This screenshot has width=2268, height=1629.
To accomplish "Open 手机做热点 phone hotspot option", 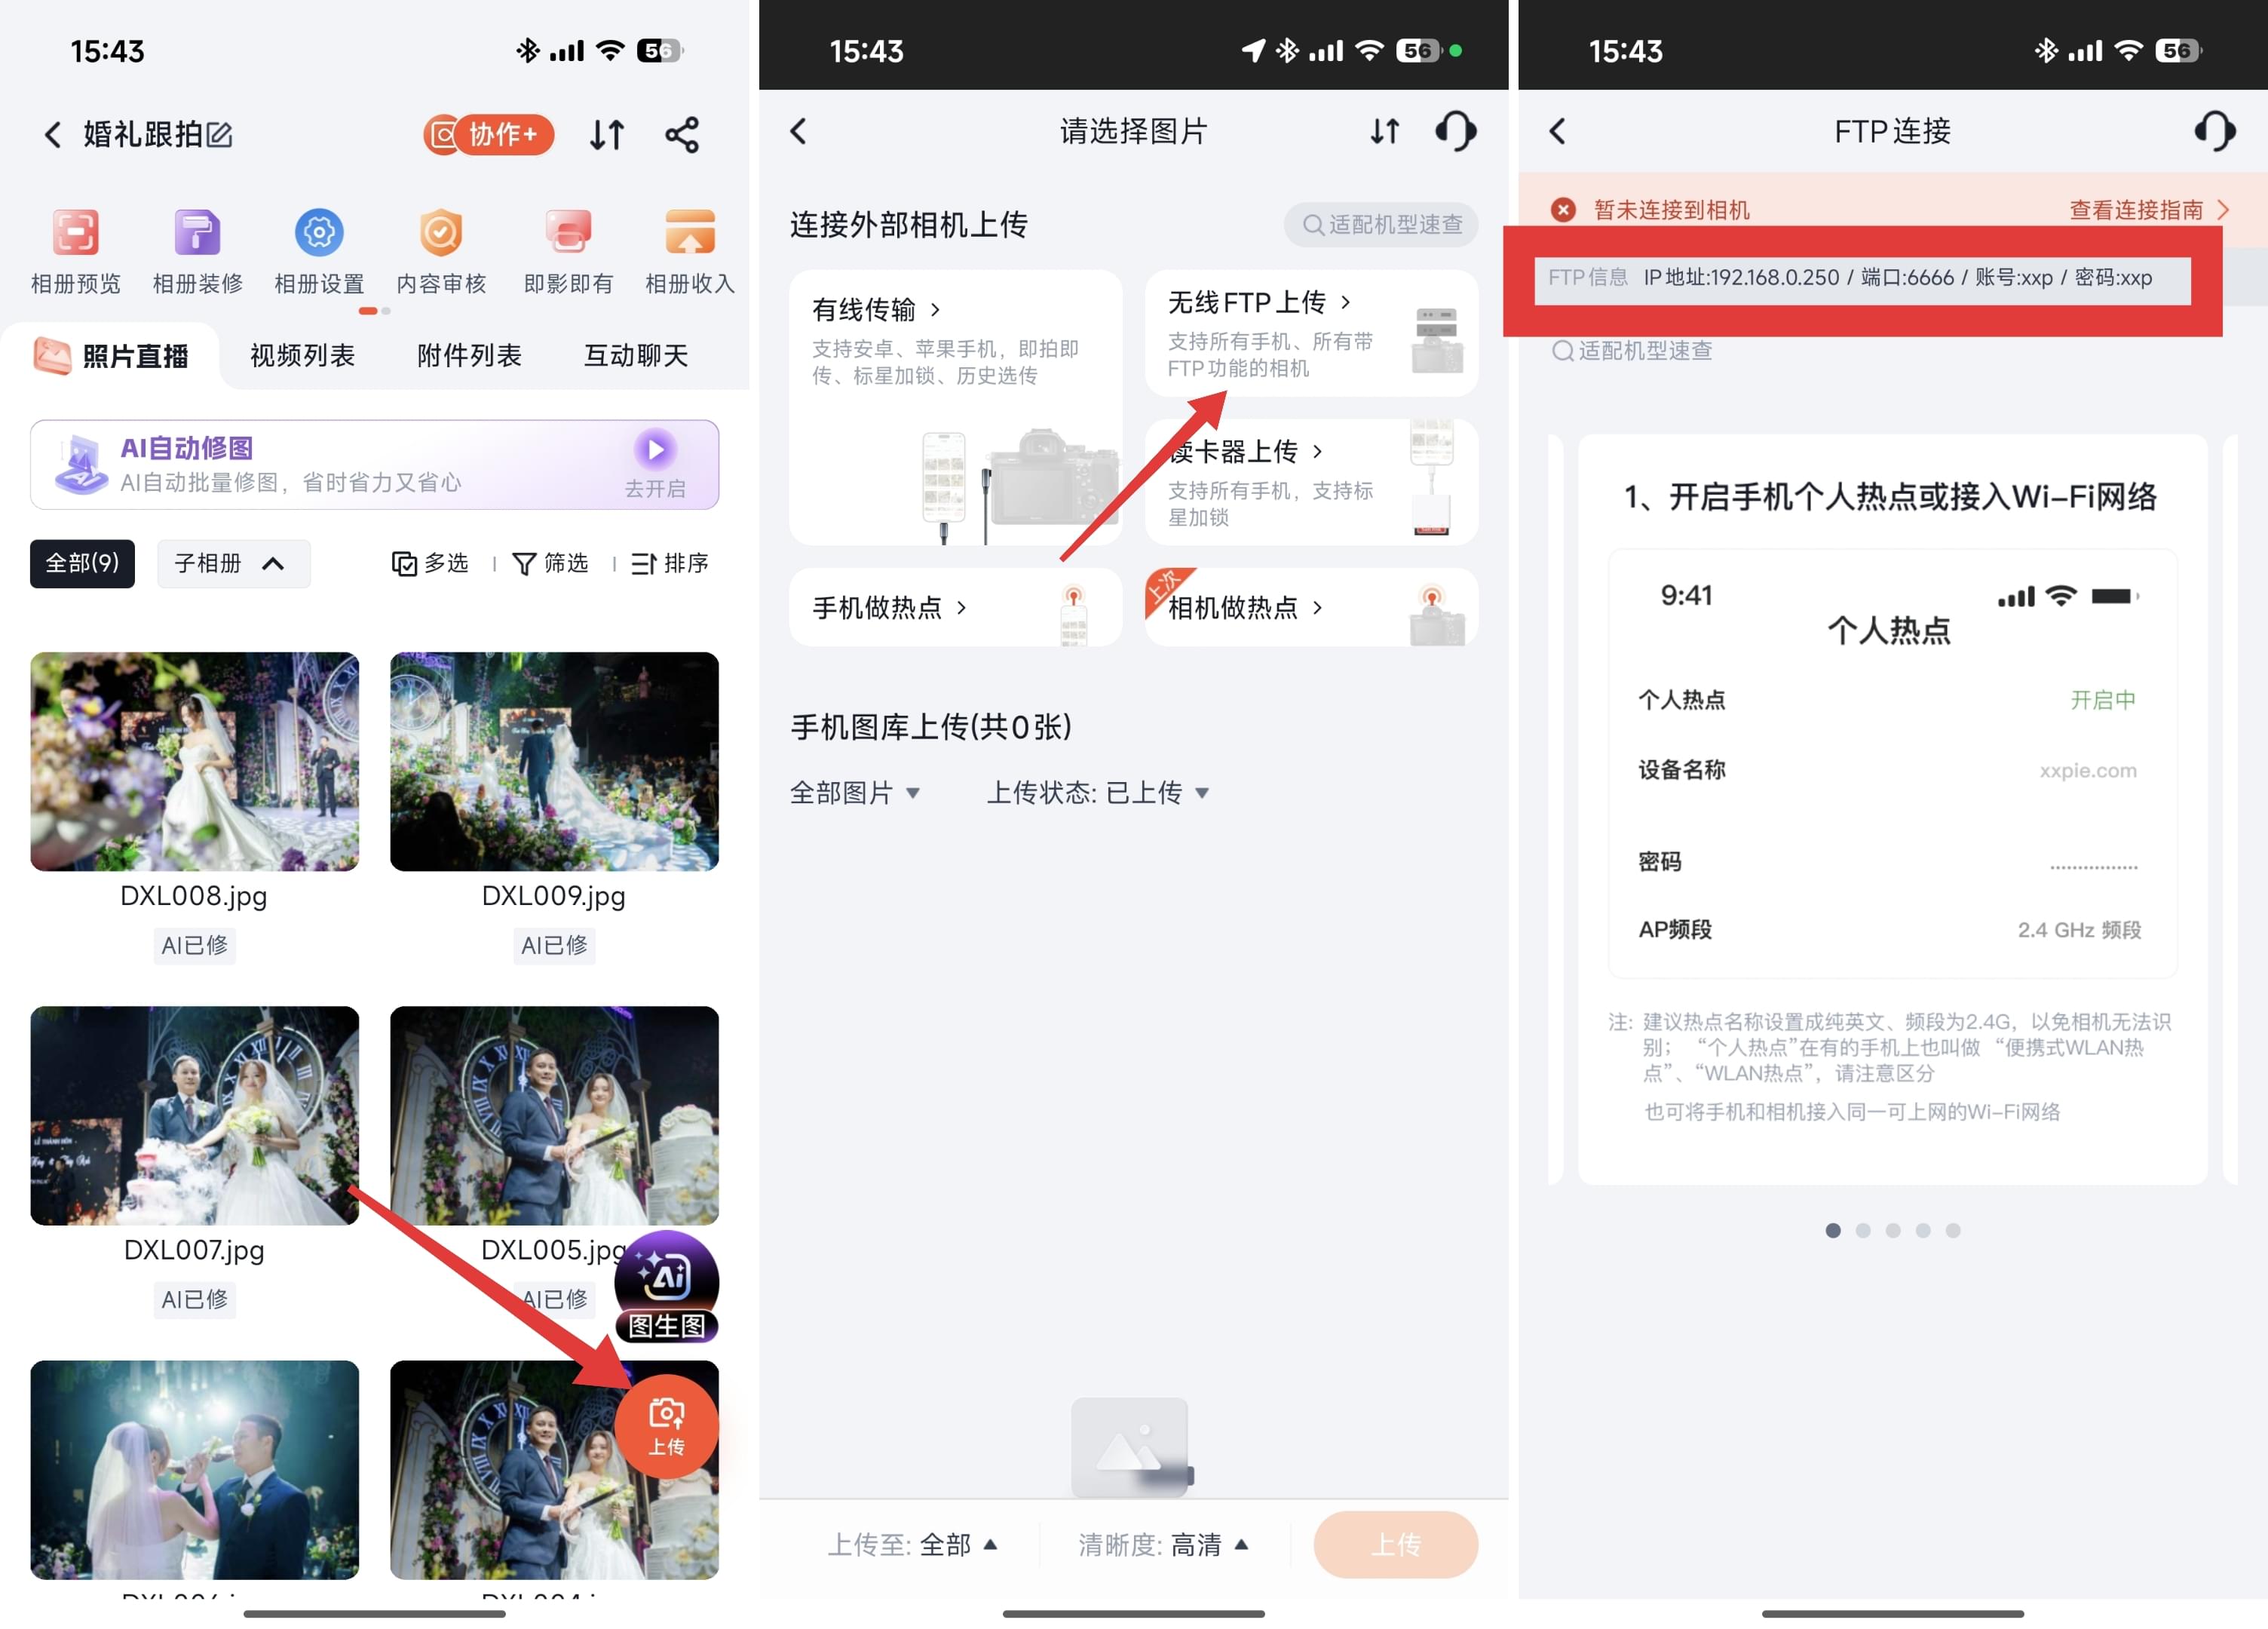I will tap(955, 607).
